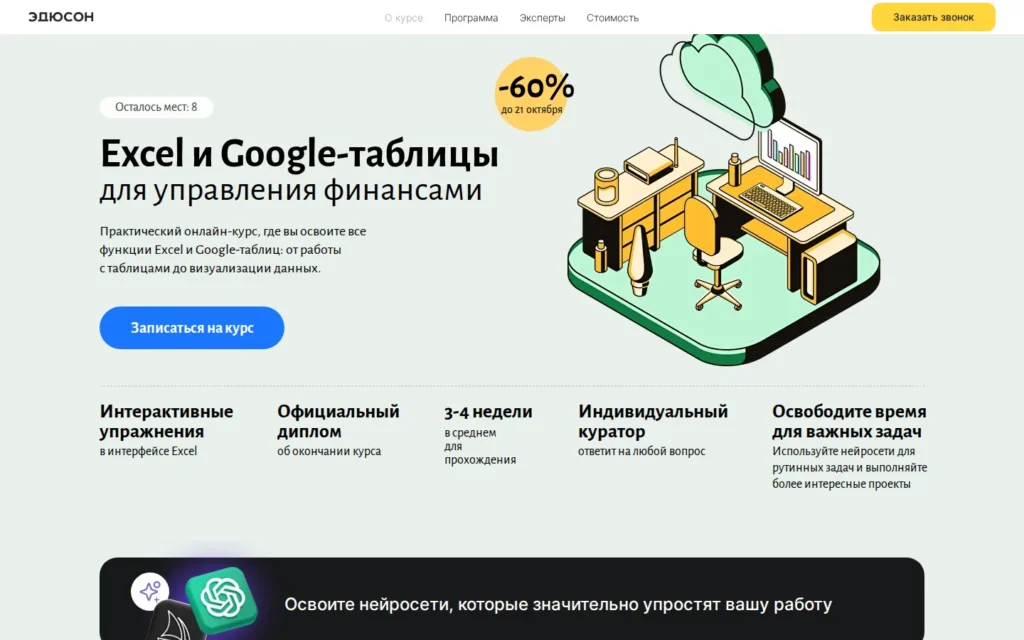Viewport: 1024px width, 640px height.
Task: Click the Записаться на курс button
Action: pos(192,328)
